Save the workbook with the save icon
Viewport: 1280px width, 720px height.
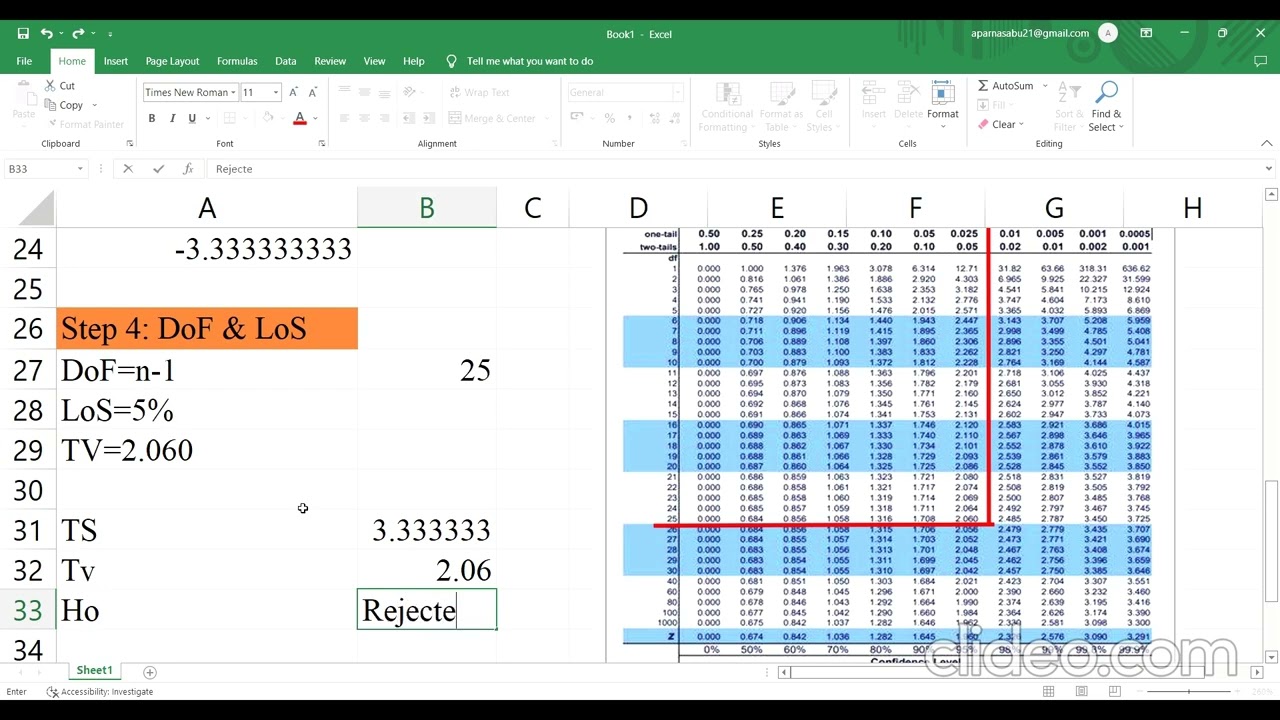pyautogui.click(x=23, y=33)
